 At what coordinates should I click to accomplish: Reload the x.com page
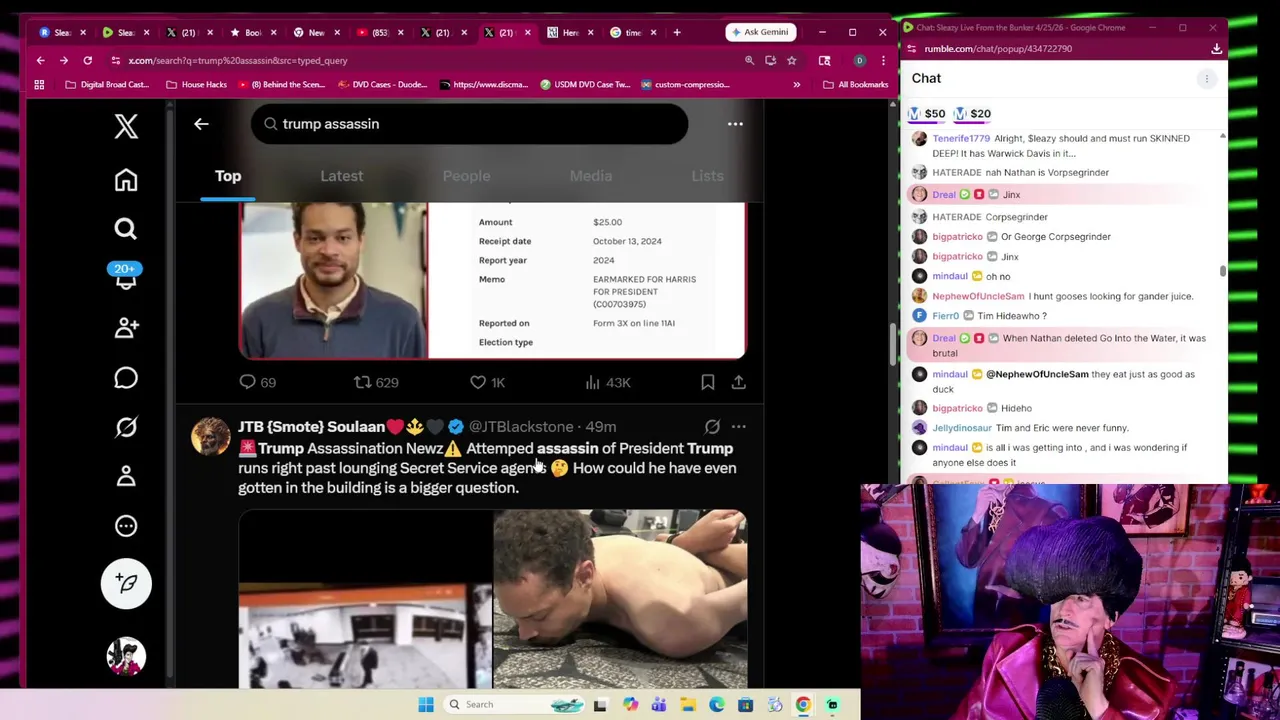point(88,60)
